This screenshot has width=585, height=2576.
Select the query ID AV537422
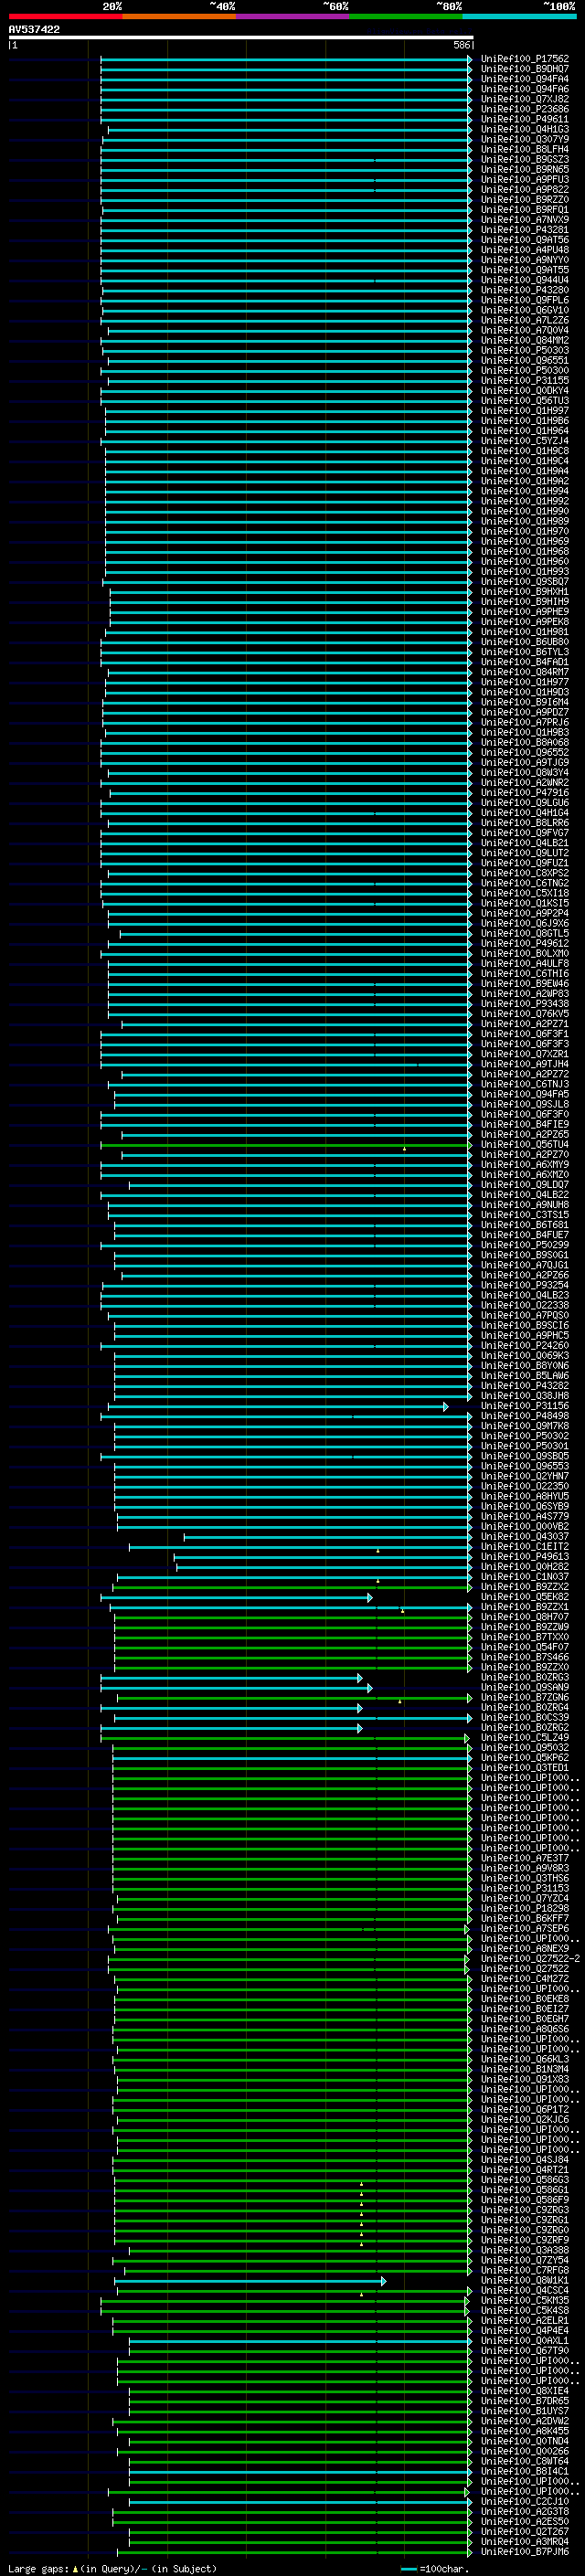pos(34,29)
